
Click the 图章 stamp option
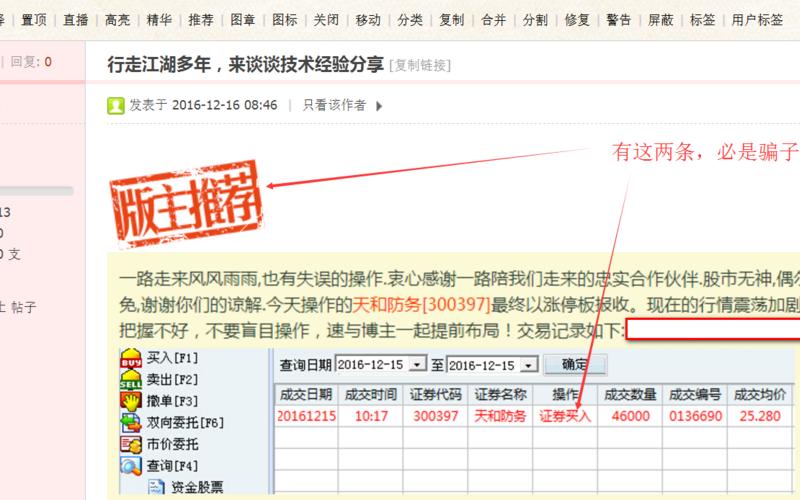coord(243,20)
